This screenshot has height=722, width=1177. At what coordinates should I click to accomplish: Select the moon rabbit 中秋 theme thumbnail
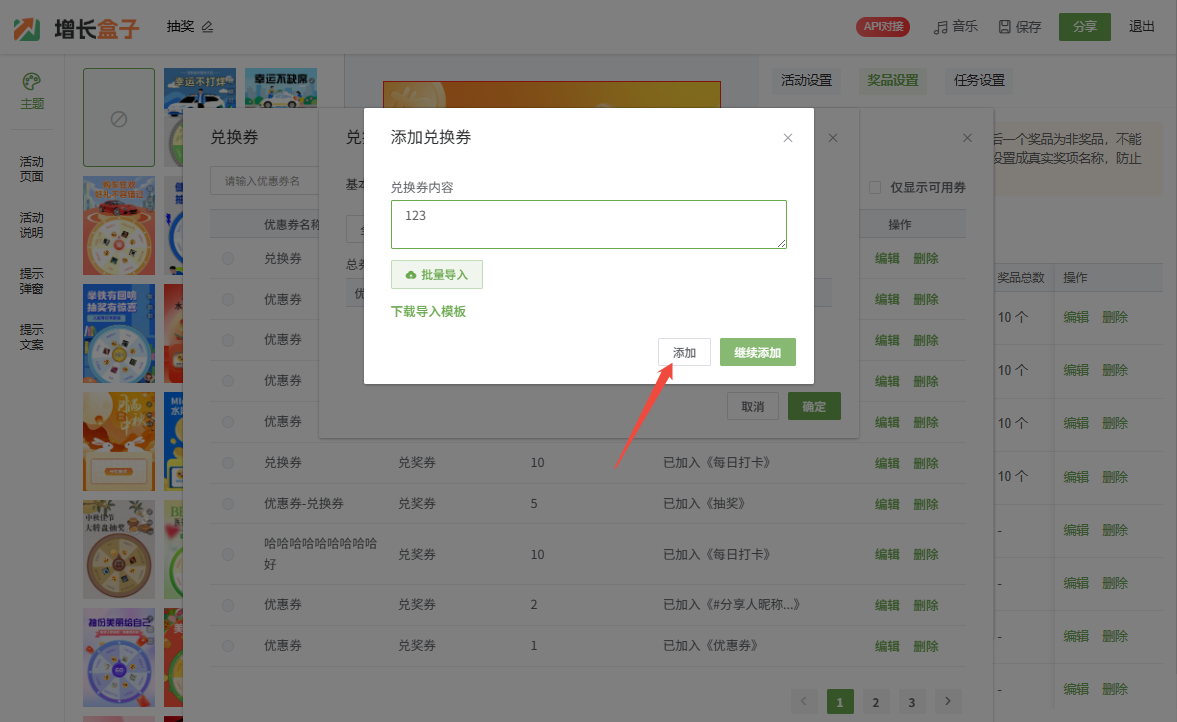point(119,441)
